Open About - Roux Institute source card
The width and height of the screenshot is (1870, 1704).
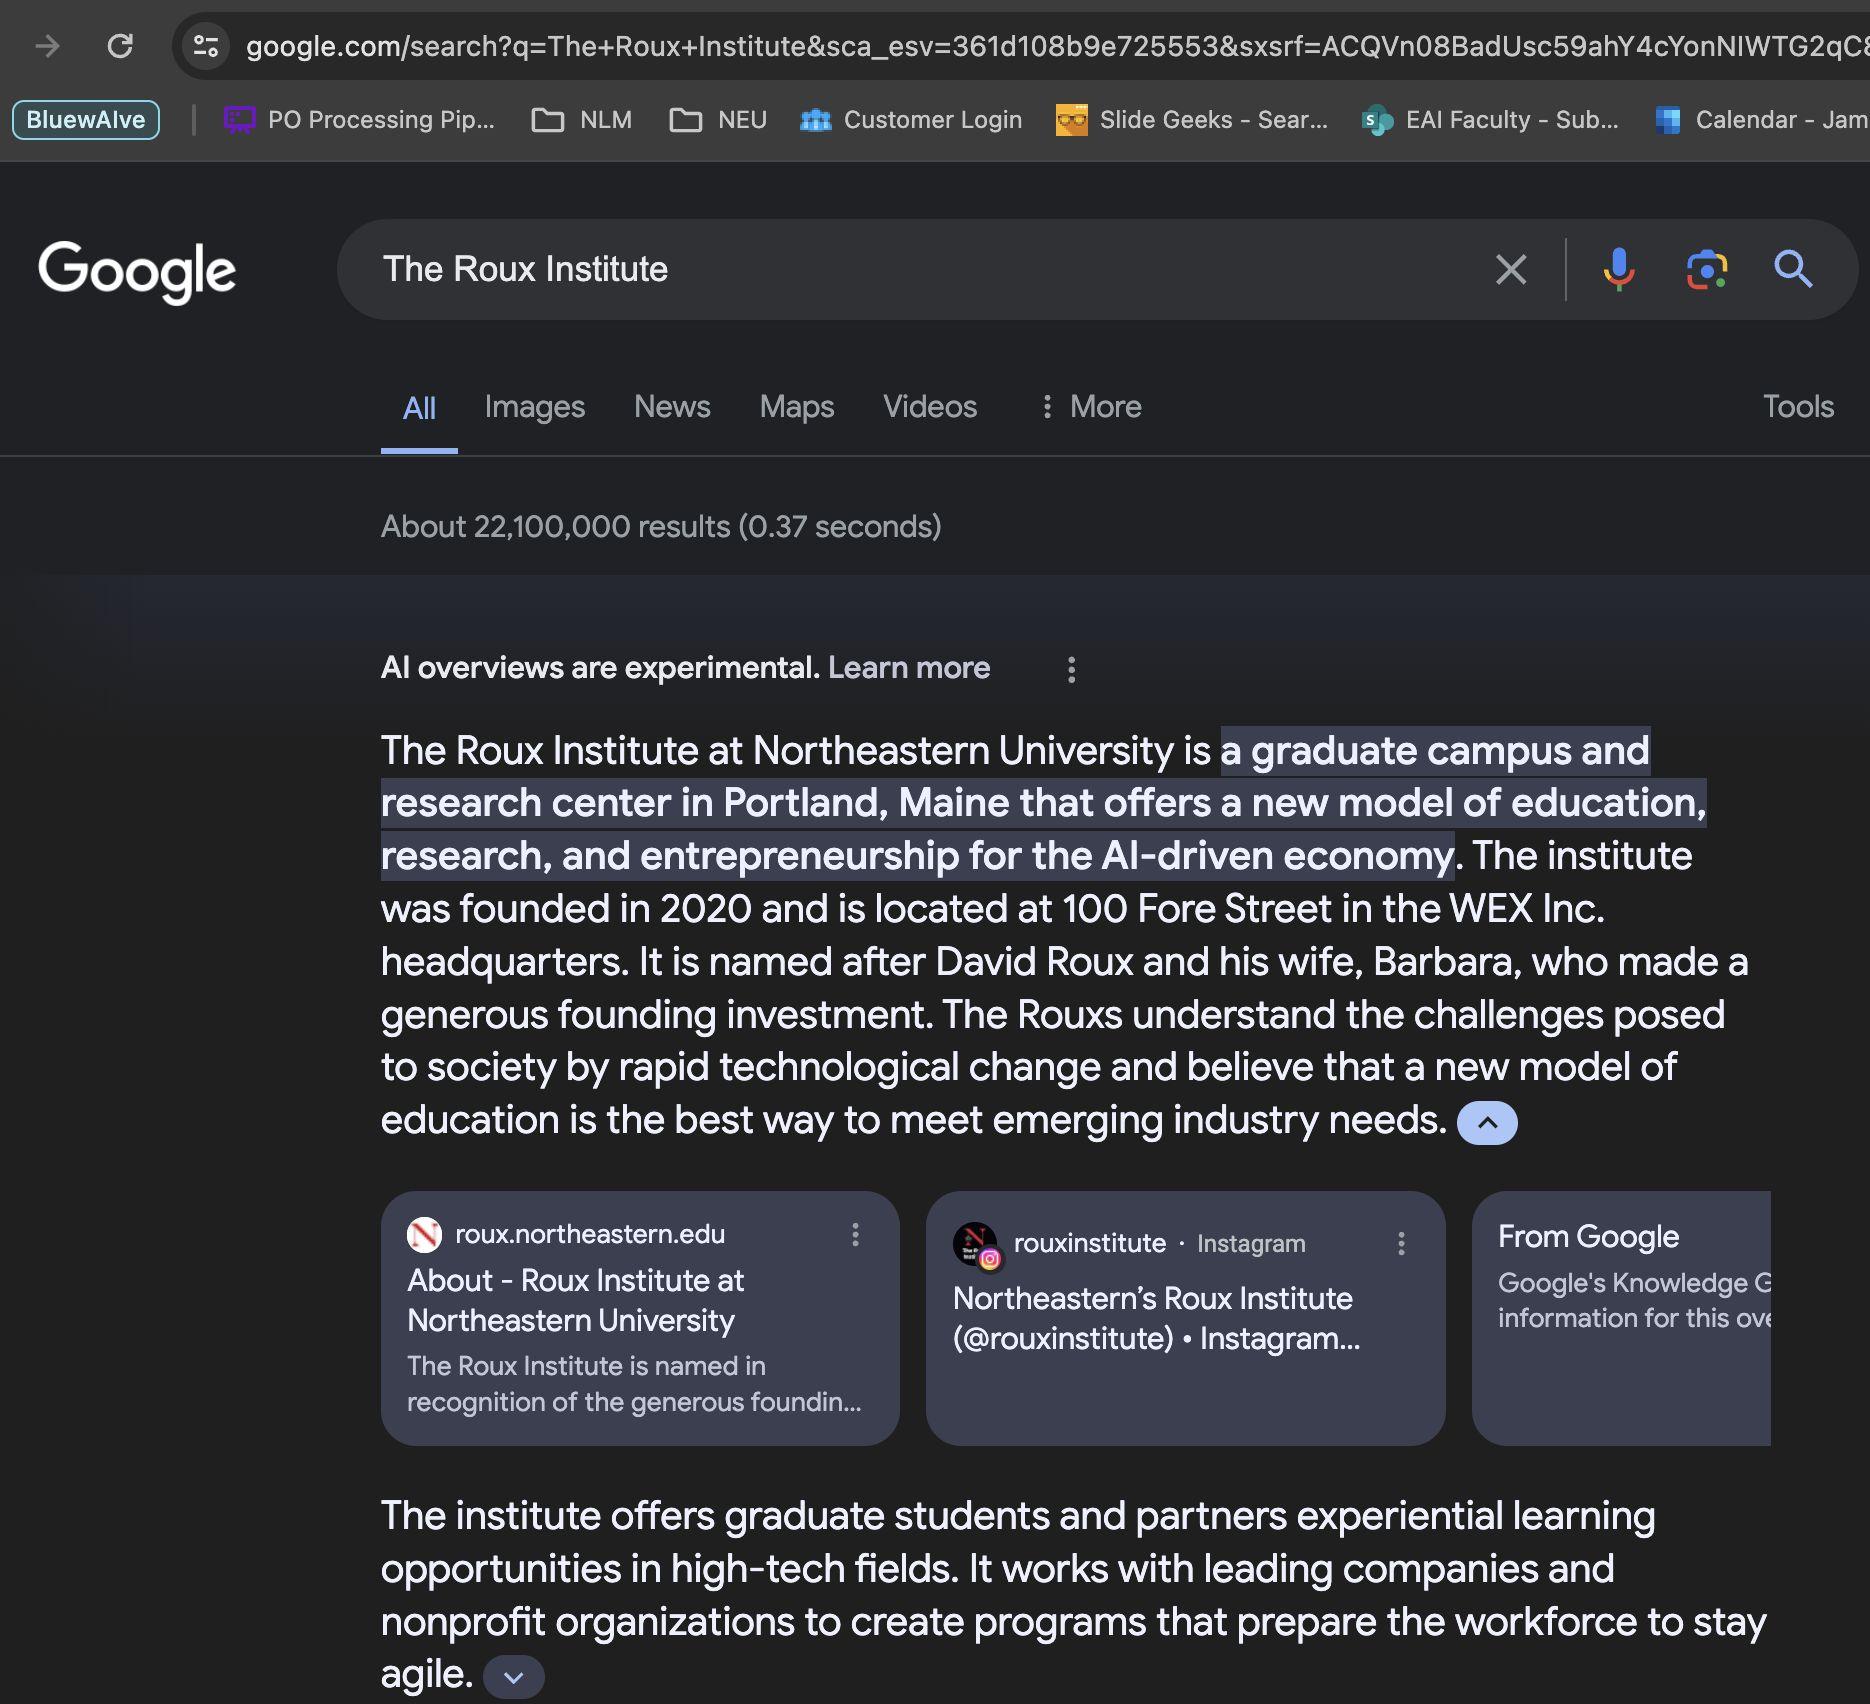pyautogui.click(x=640, y=1318)
